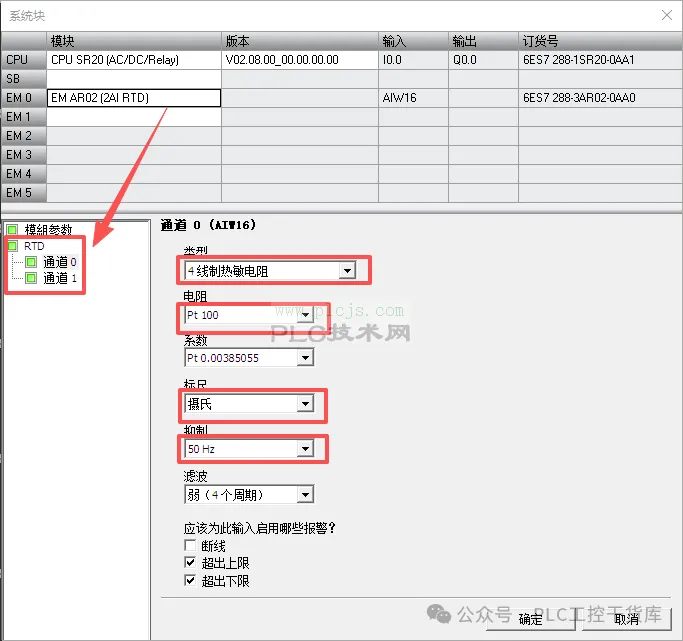Close the 系统块 dialog window

(x=666, y=15)
